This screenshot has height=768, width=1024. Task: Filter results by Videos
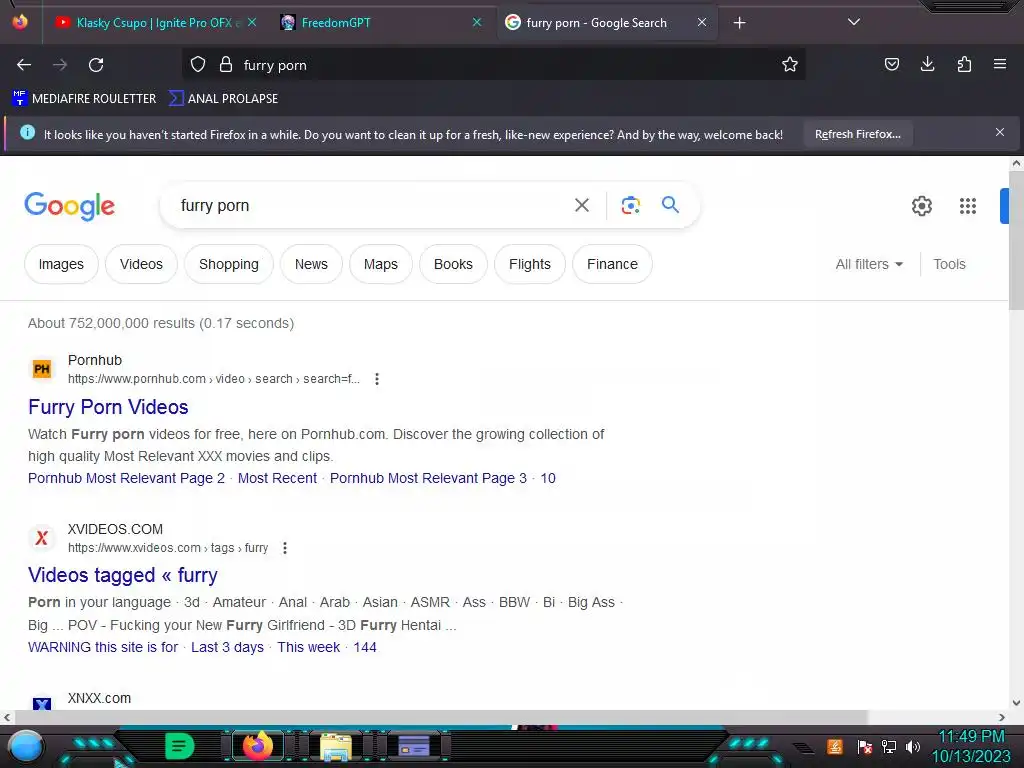(x=141, y=264)
